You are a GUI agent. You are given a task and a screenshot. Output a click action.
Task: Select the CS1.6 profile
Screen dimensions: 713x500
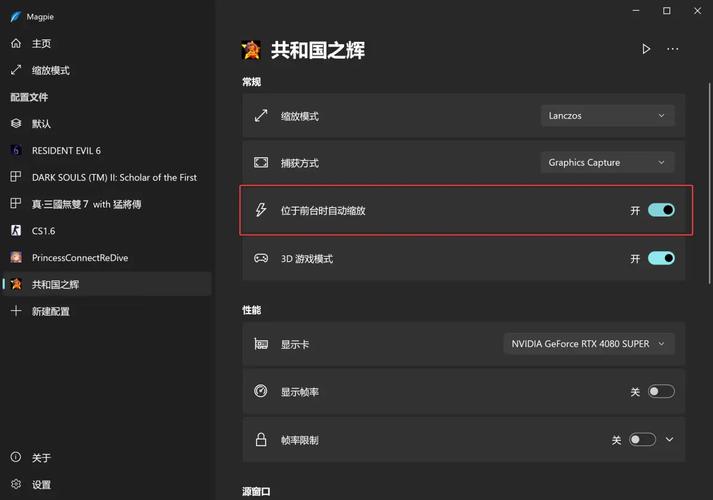(106, 230)
